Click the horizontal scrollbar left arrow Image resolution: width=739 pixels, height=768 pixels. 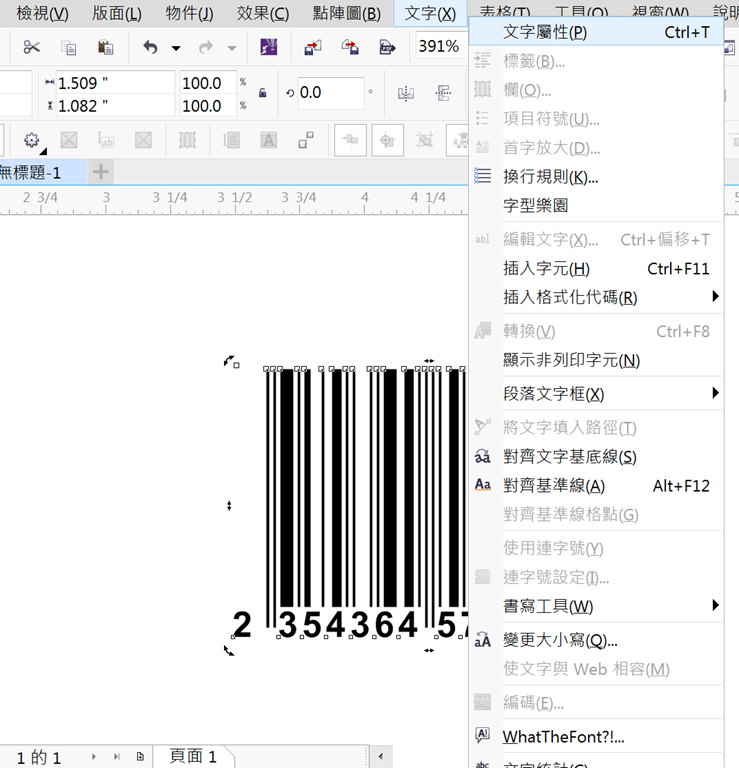pos(381,756)
